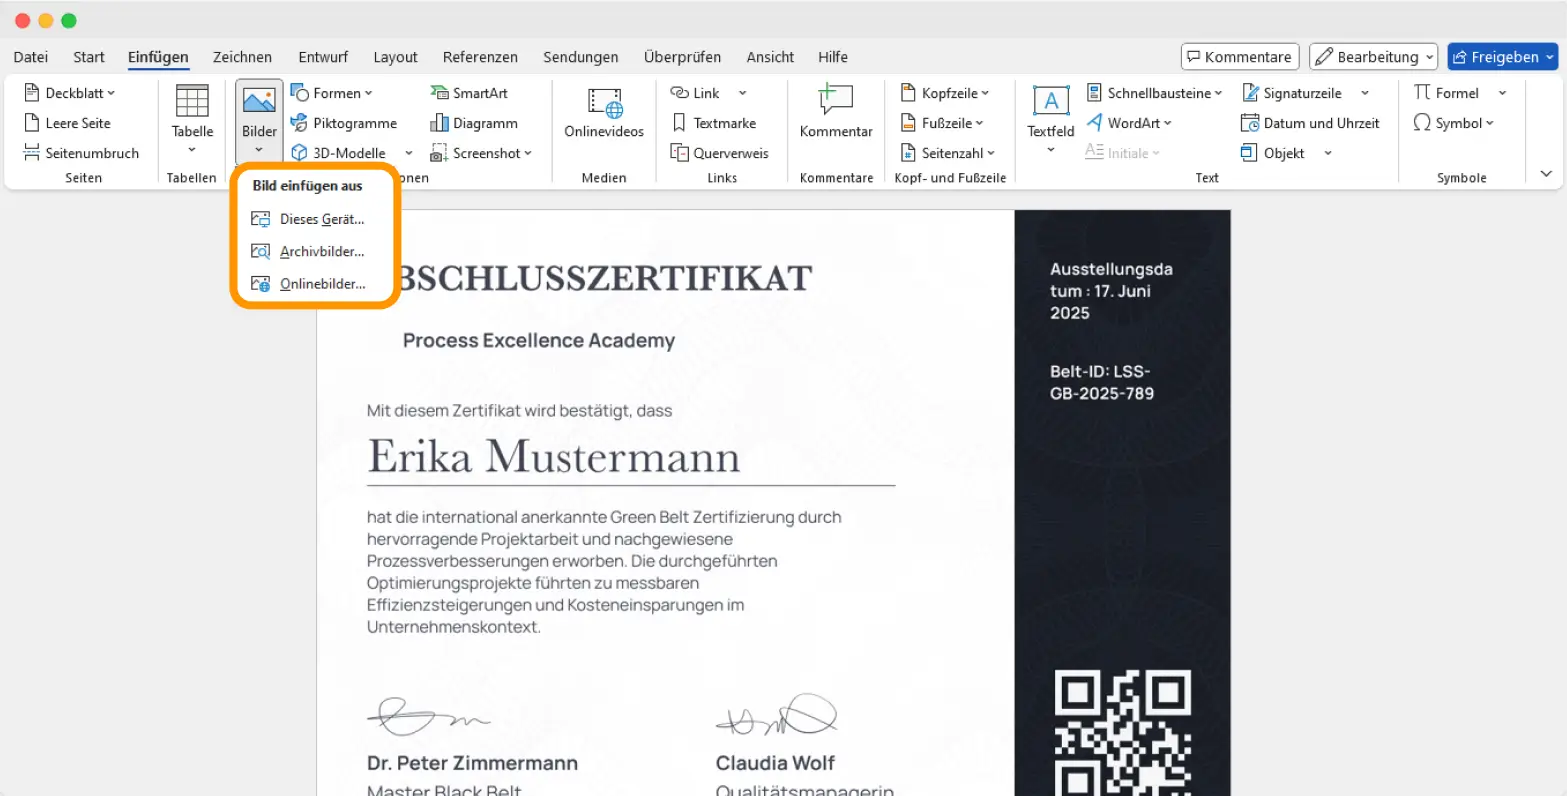
Task: Edit the Fußzeile footer
Action: [941, 123]
